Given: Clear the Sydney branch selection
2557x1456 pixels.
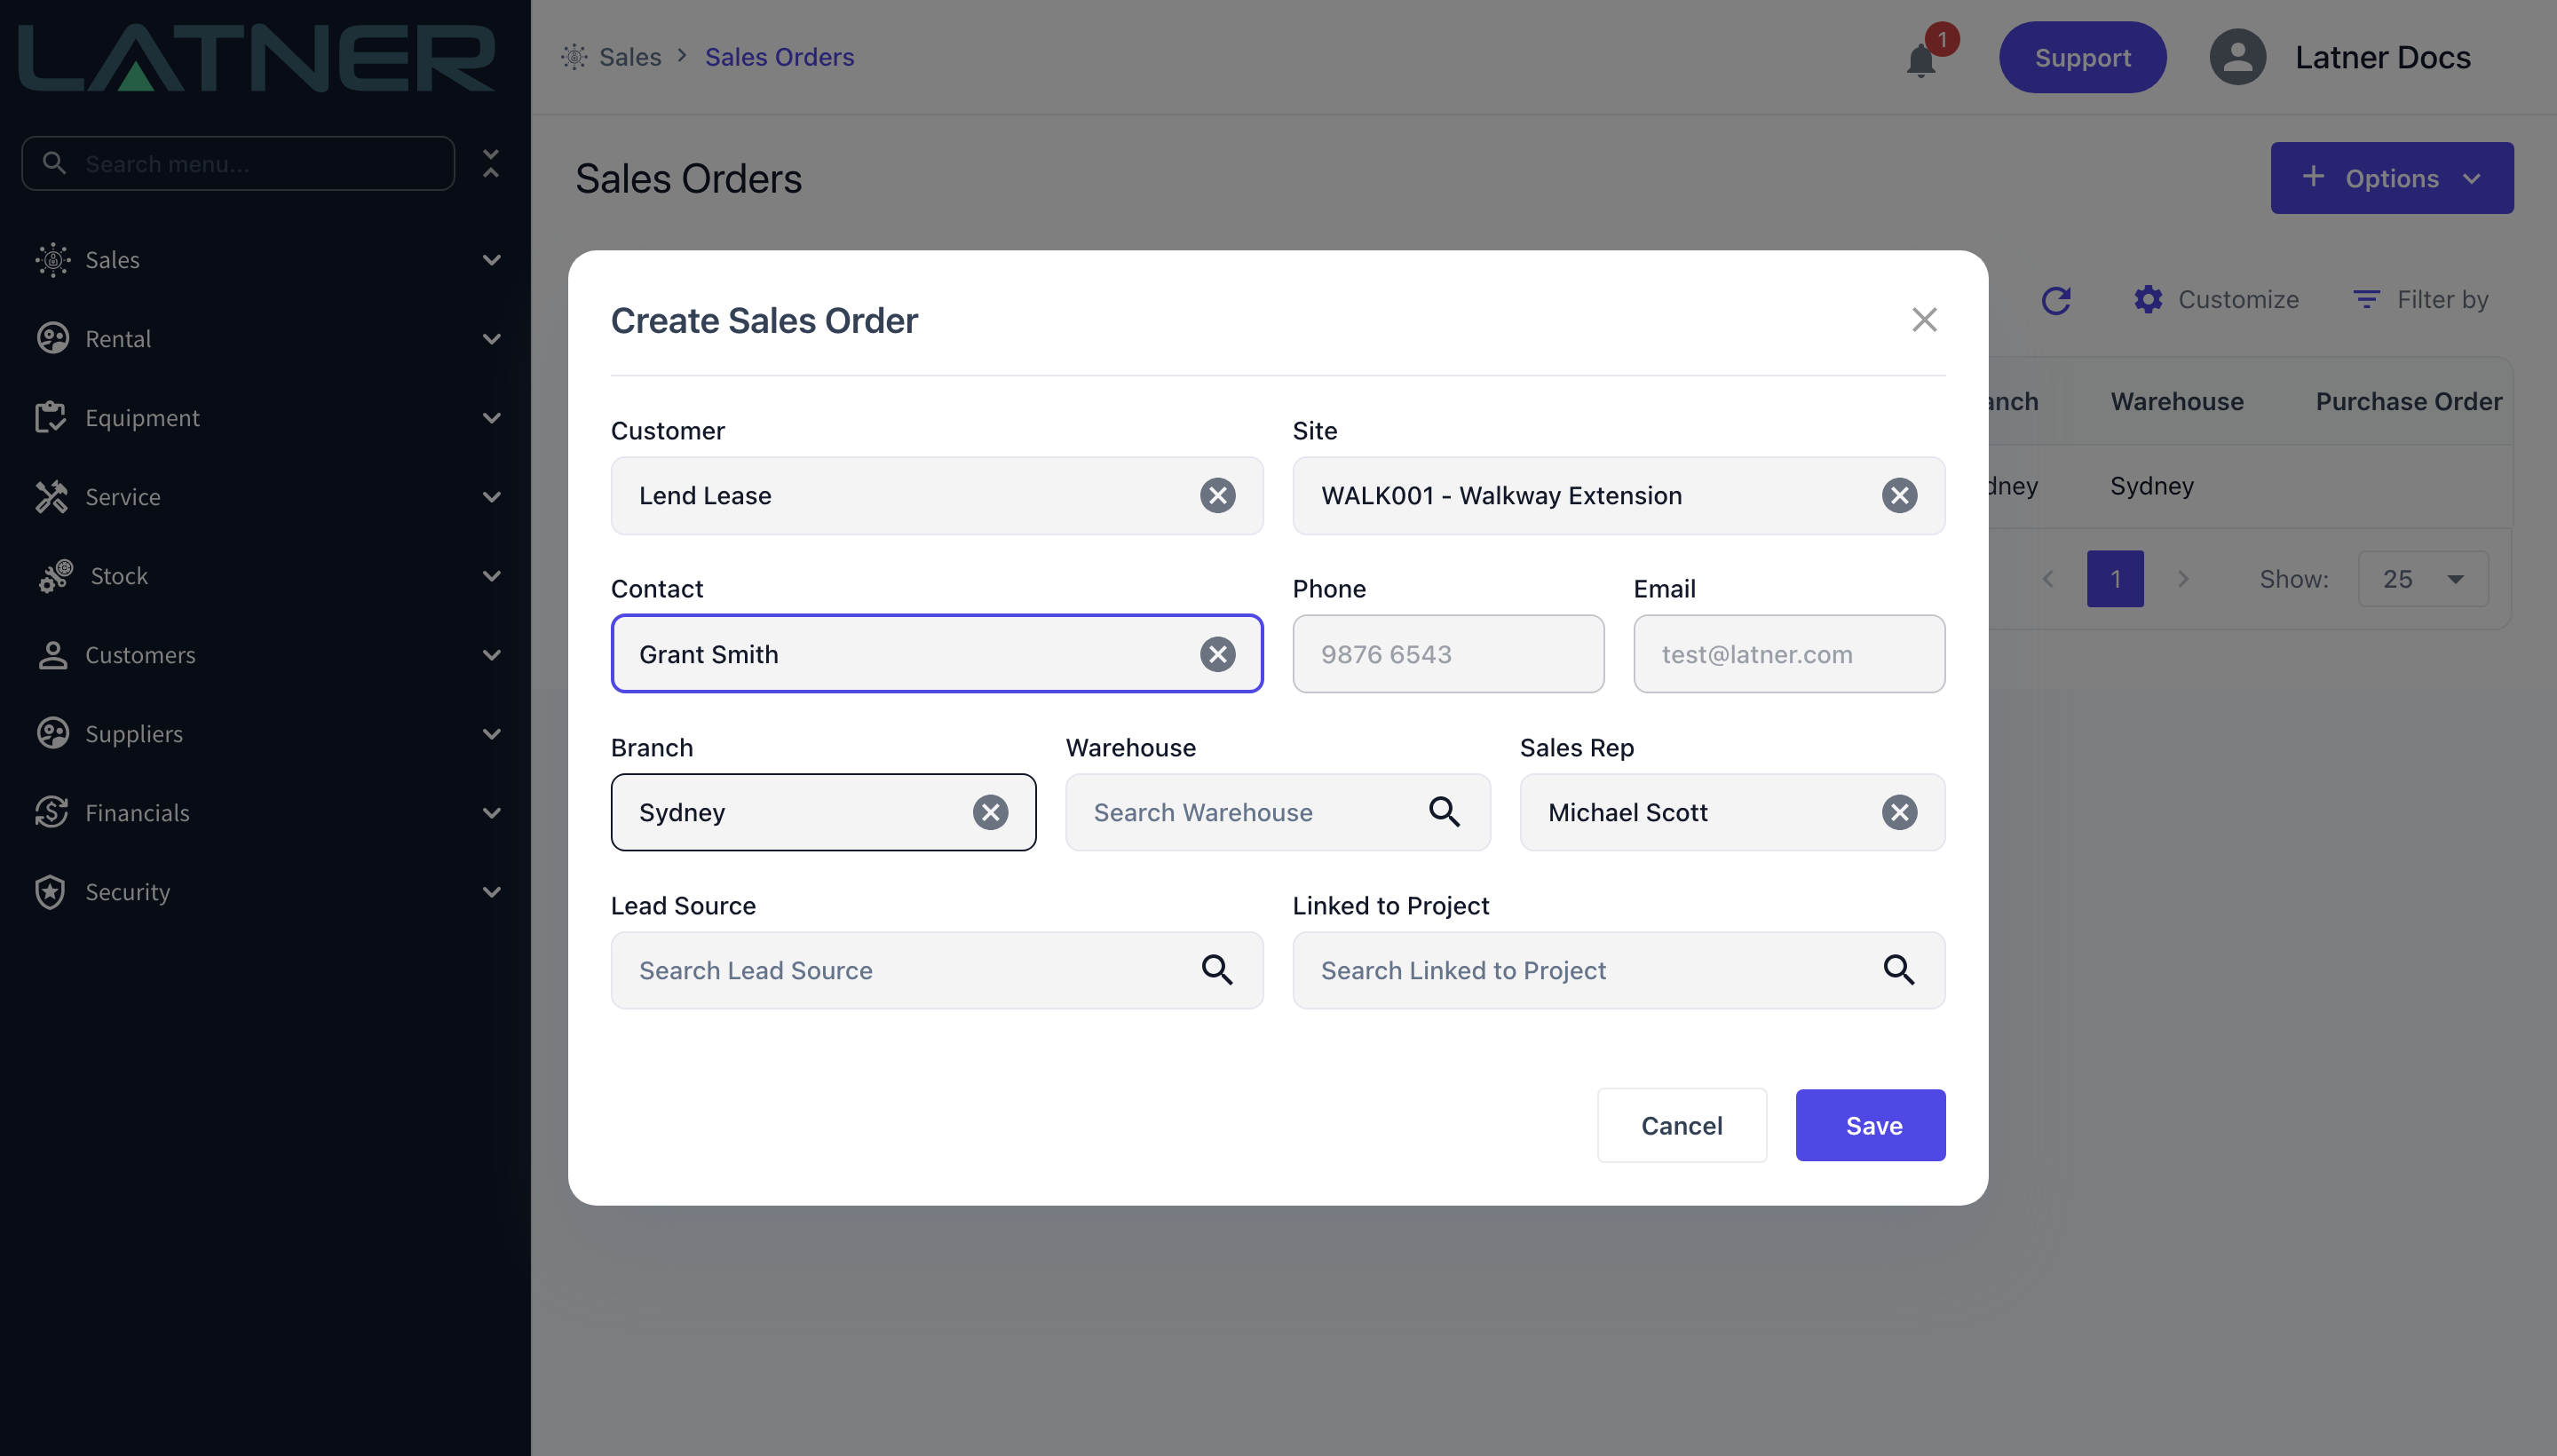Looking at the screenshot, I should tap(990, 812).
